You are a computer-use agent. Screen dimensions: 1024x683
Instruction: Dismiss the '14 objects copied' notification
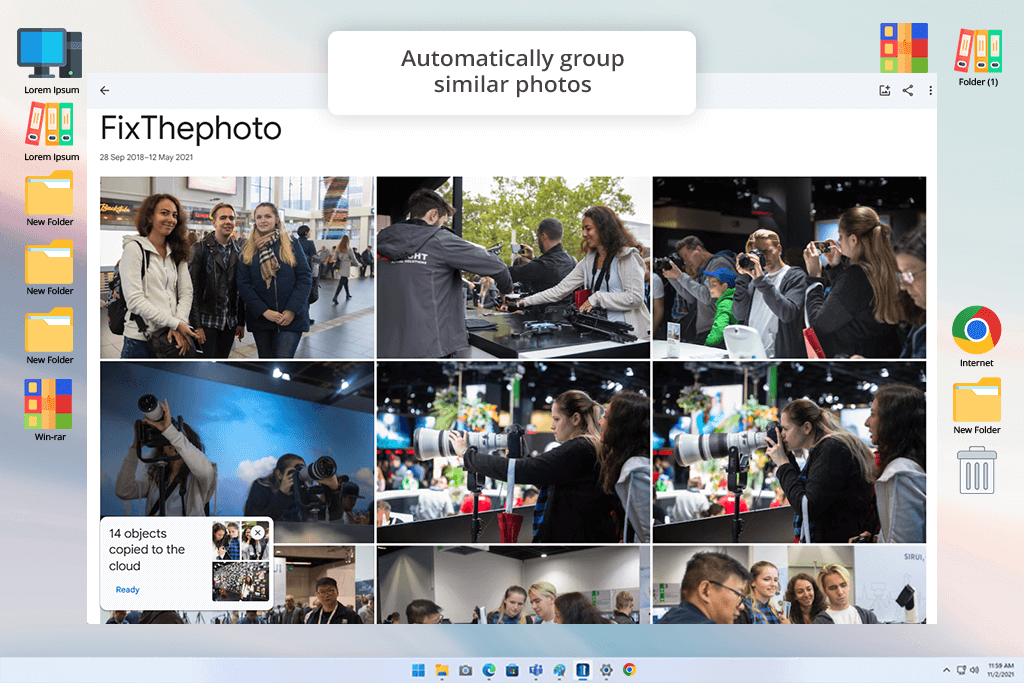click(258, 533)
